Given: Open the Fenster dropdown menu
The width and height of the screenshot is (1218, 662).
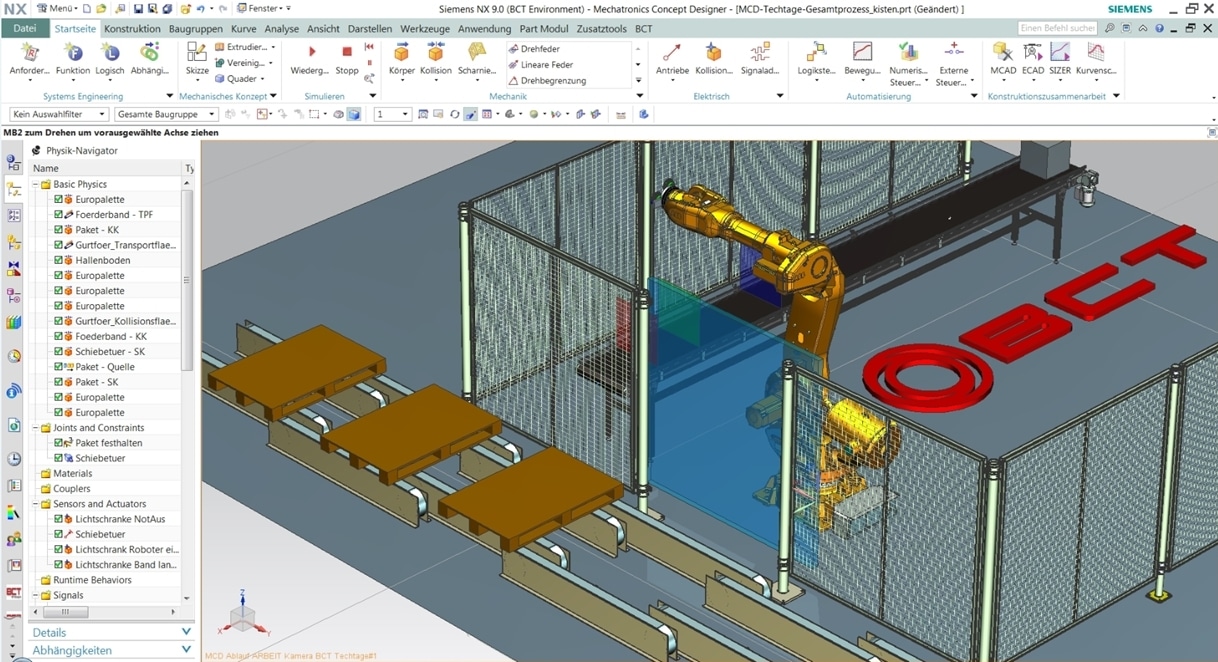Looking at the screenshot, I should click(263, 8).
